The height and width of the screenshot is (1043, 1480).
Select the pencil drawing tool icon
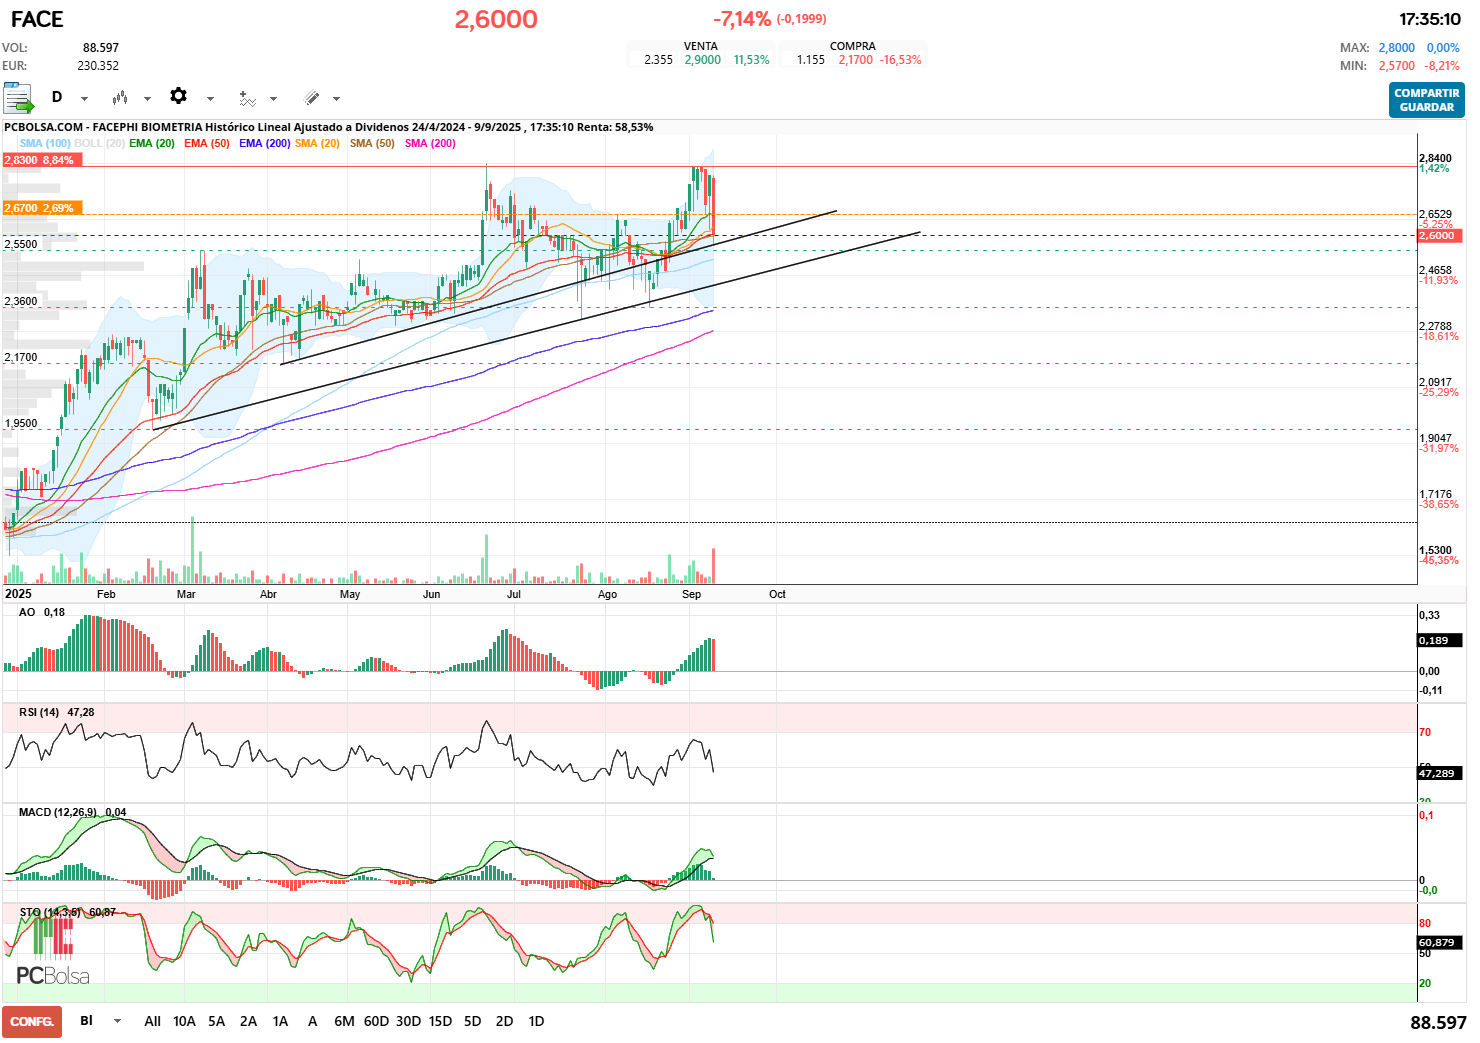pyautogui.click(x=311, y=98)
